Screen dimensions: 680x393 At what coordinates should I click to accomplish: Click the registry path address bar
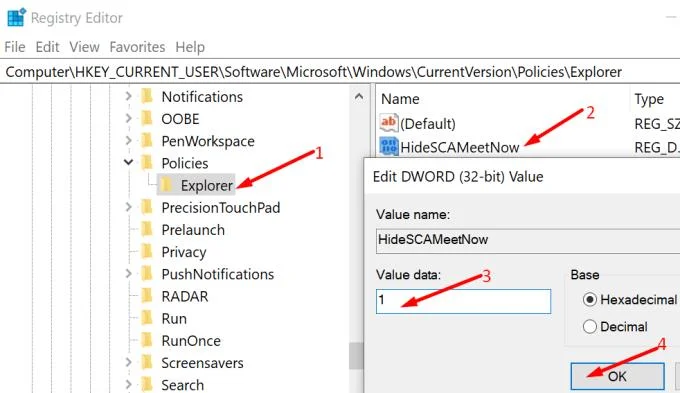[x=340, y=72]
